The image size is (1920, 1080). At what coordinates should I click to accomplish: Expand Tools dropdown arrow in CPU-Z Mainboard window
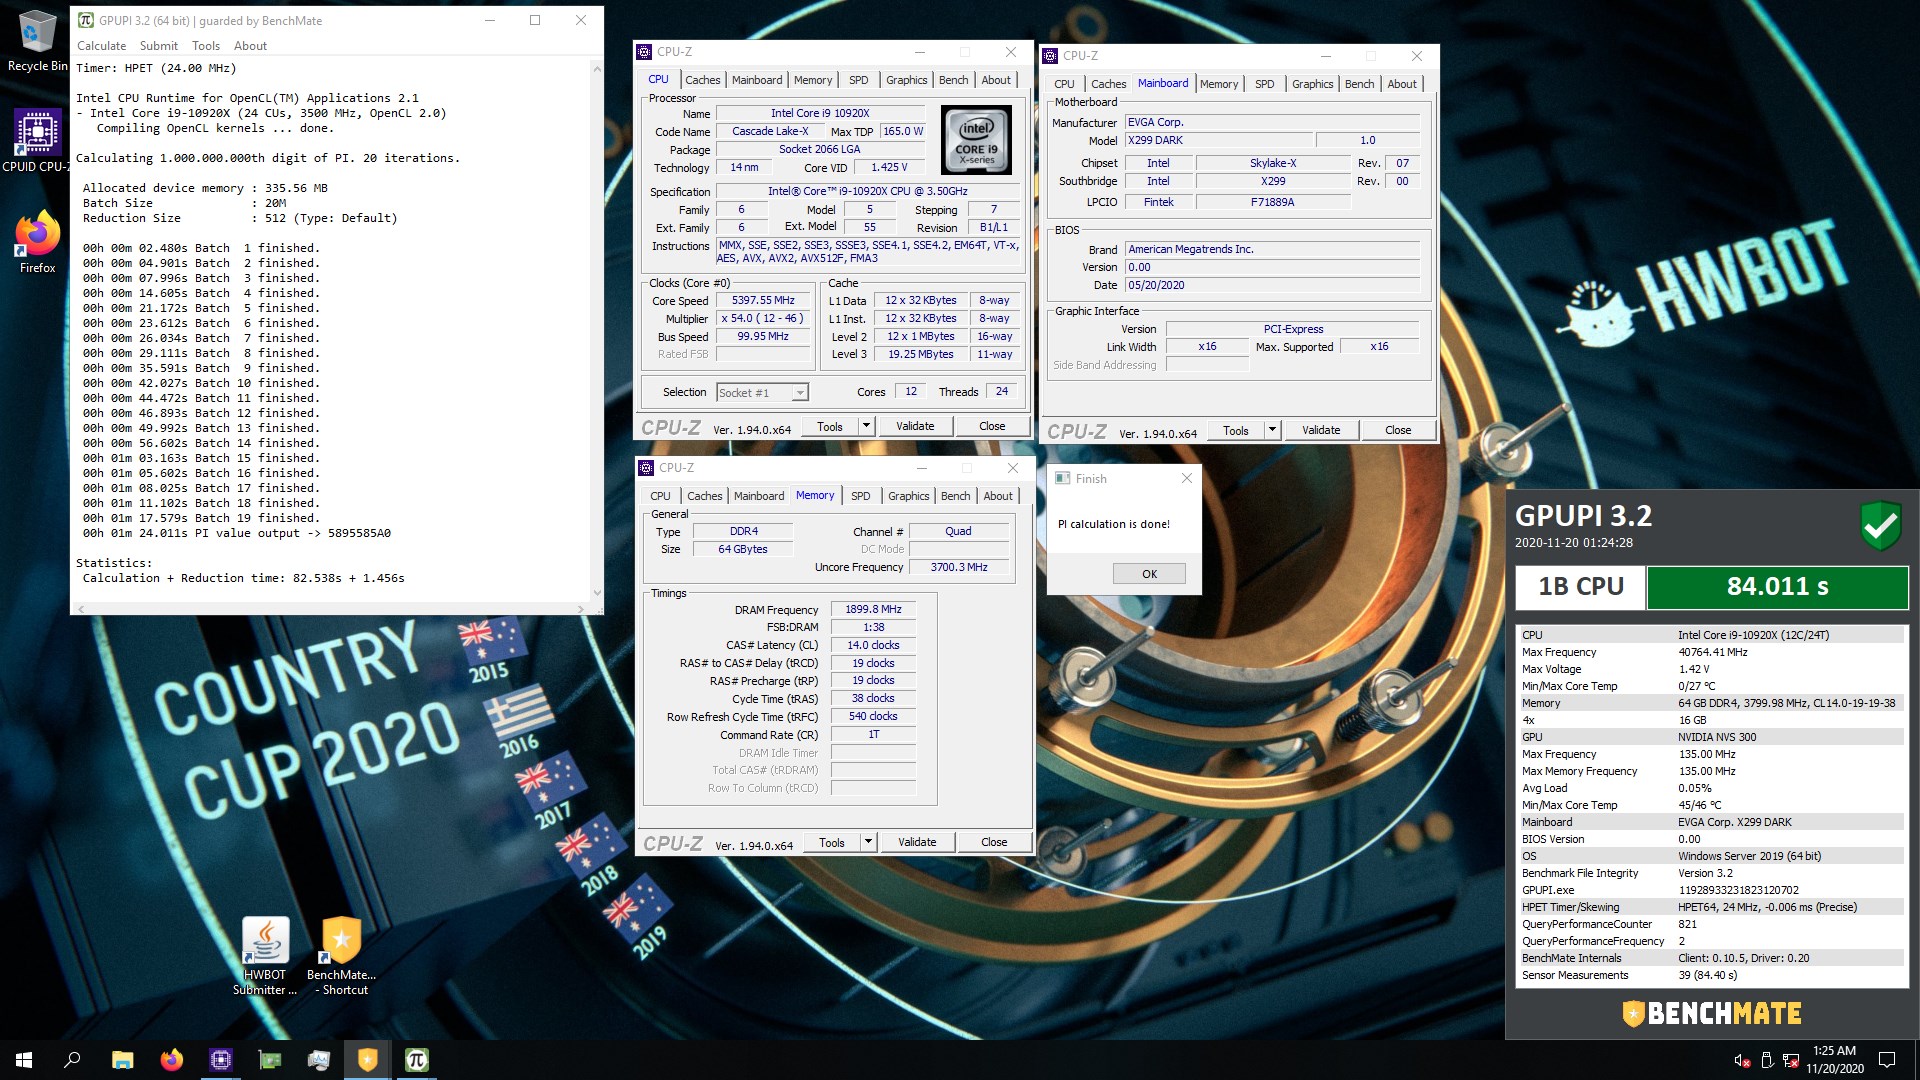click(x=1272, y=430)
